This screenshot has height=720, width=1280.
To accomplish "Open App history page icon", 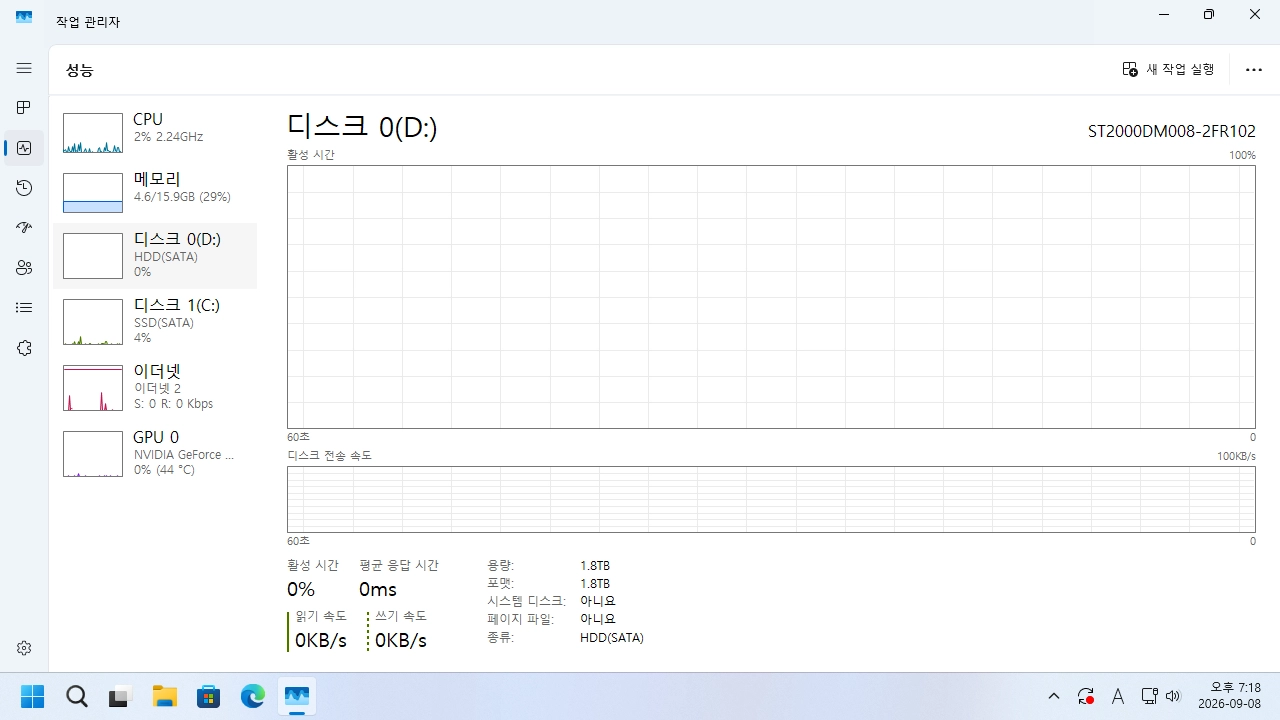I will click(24, 188).
